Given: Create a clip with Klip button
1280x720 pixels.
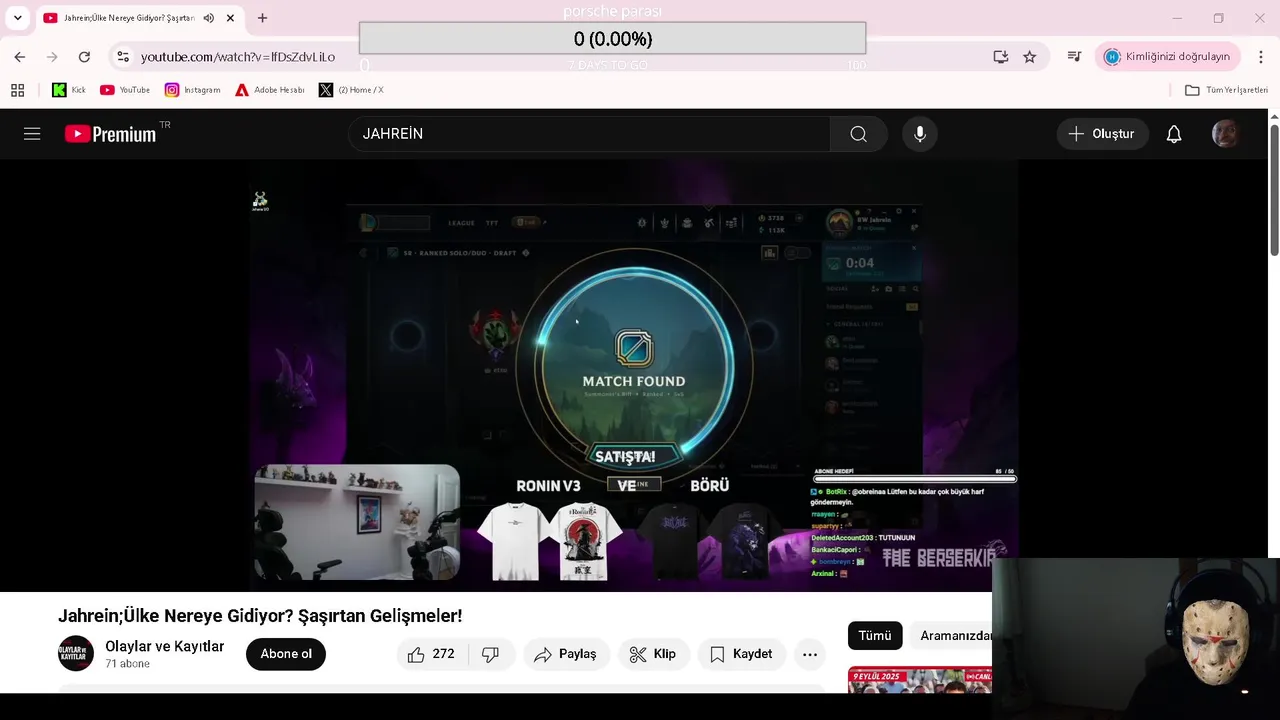Looking at the screenshot, I should (653, 654).
